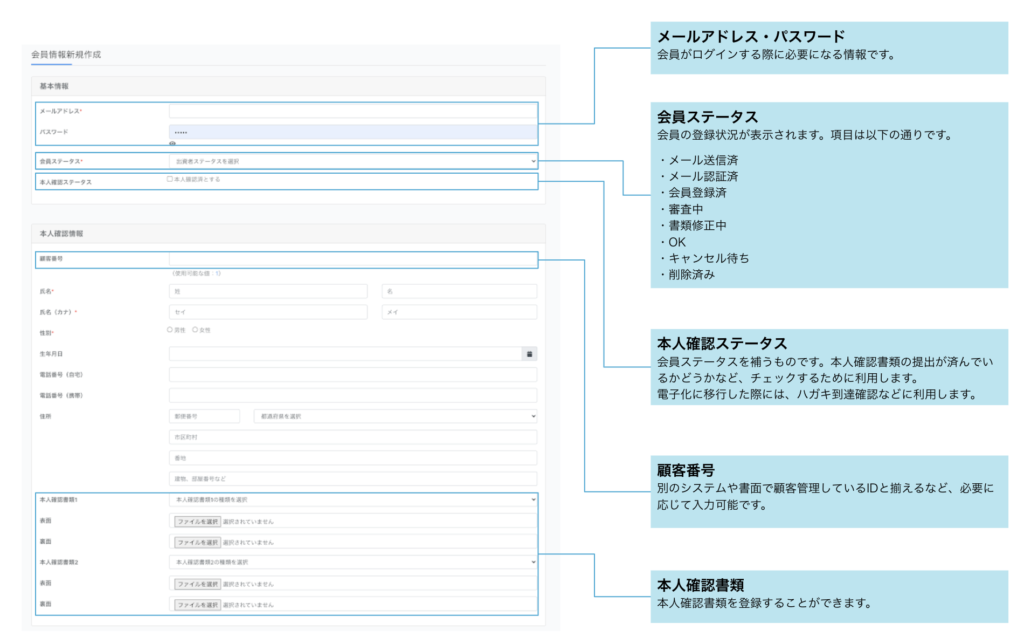Open the 会員ステータス dropdown
Image resolution: width=1024 pixels, height=644 pixels.
(353, 161)
